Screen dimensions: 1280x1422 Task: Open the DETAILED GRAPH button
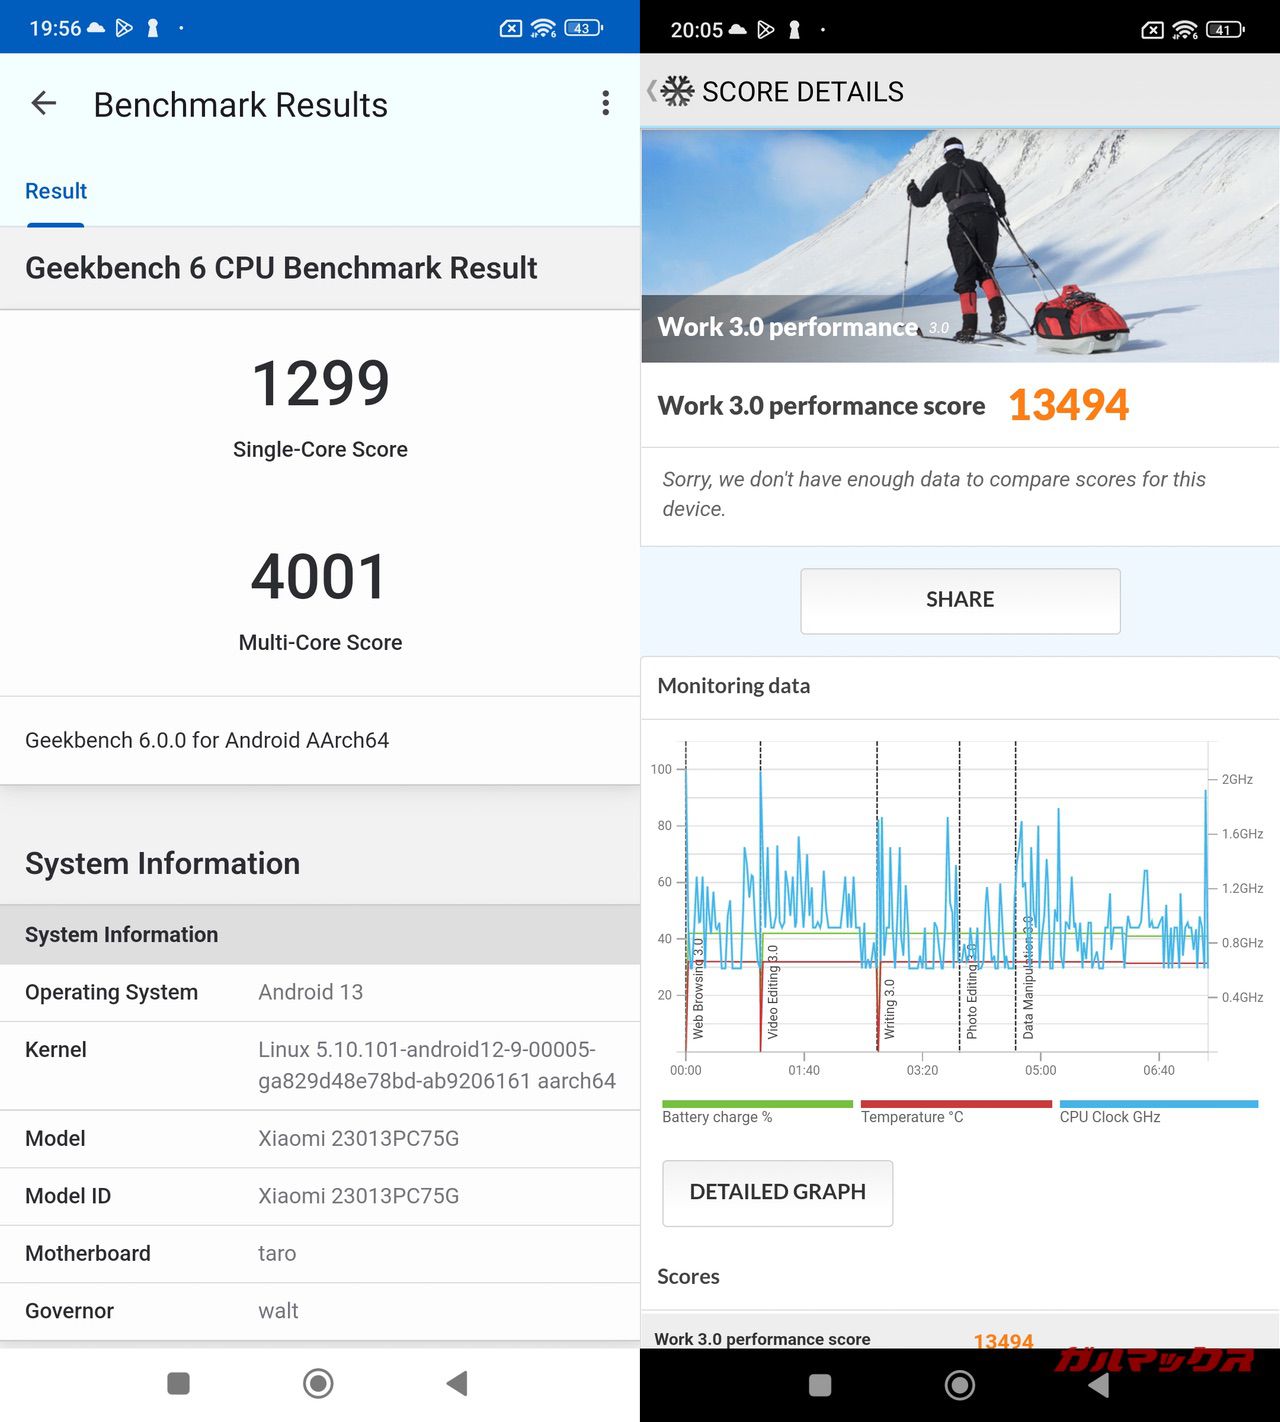(x=777, y=1192)
